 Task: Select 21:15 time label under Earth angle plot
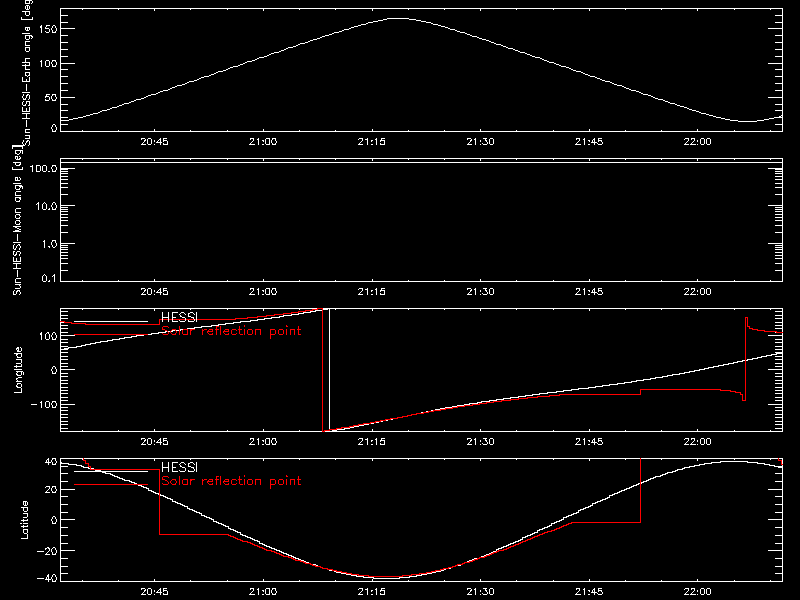[x=371, y=142]
